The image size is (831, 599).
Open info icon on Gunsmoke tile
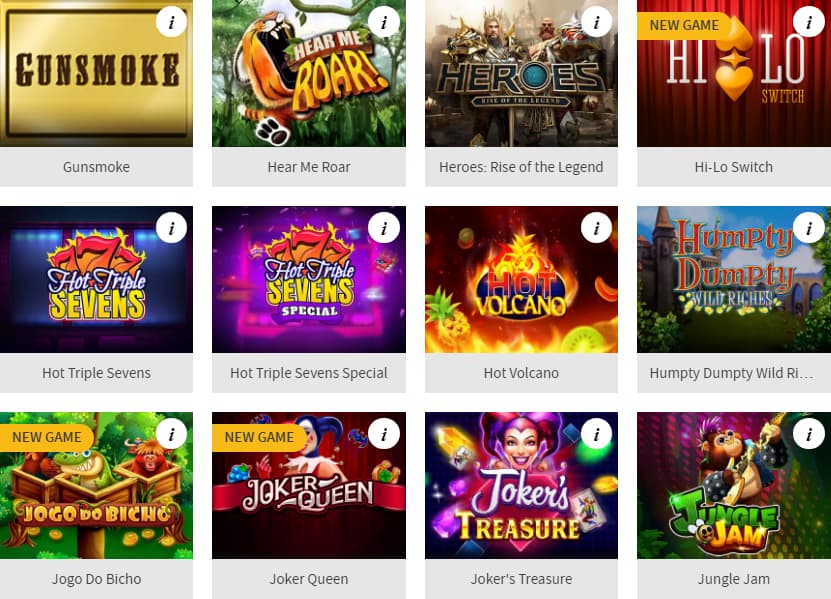[x=171, y=22]
